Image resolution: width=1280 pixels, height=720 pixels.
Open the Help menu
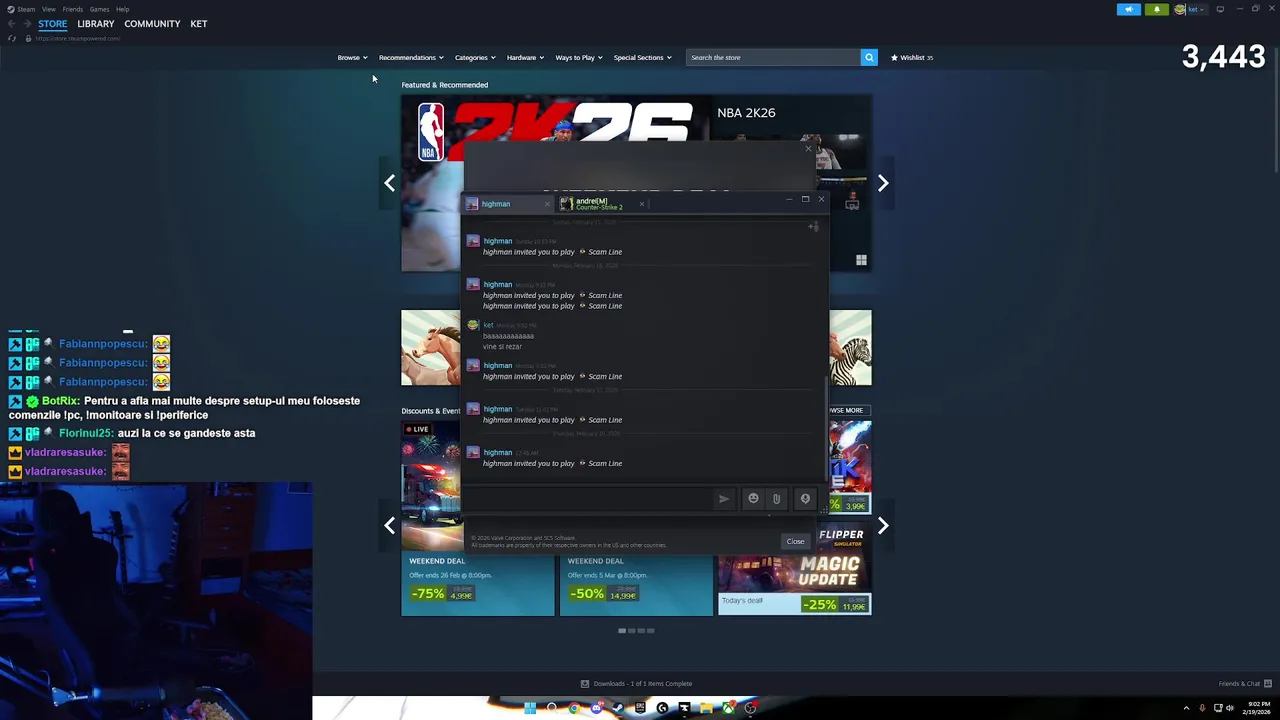tap(122, 9)
